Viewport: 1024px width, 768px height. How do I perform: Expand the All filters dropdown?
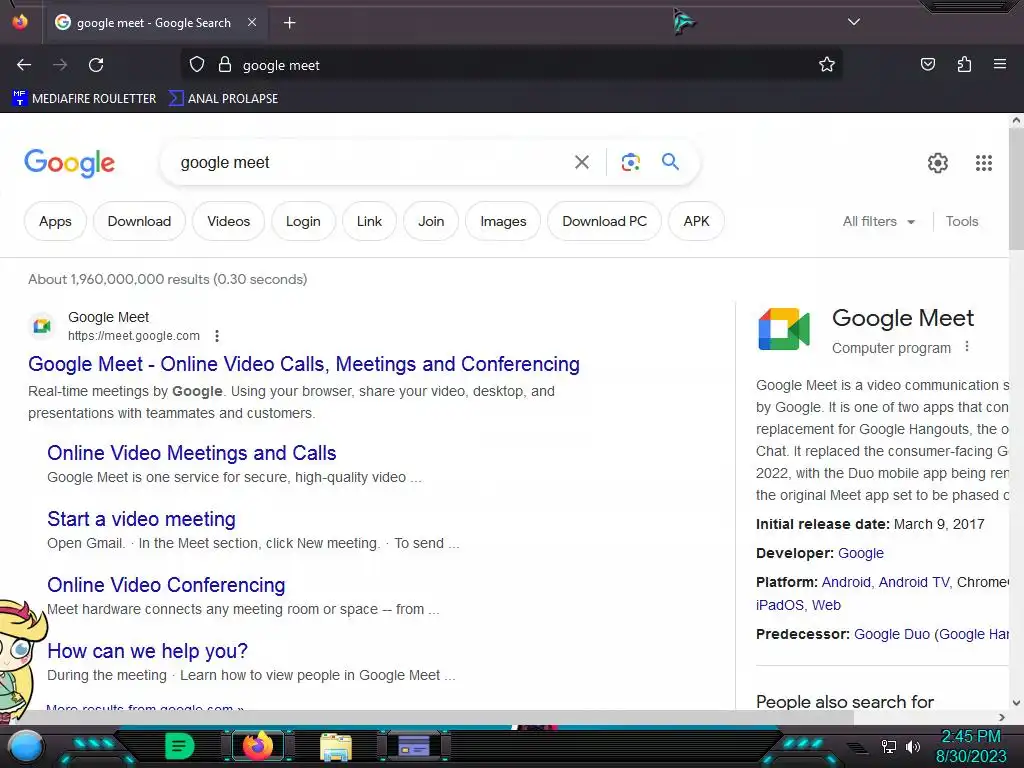[878, 221]
